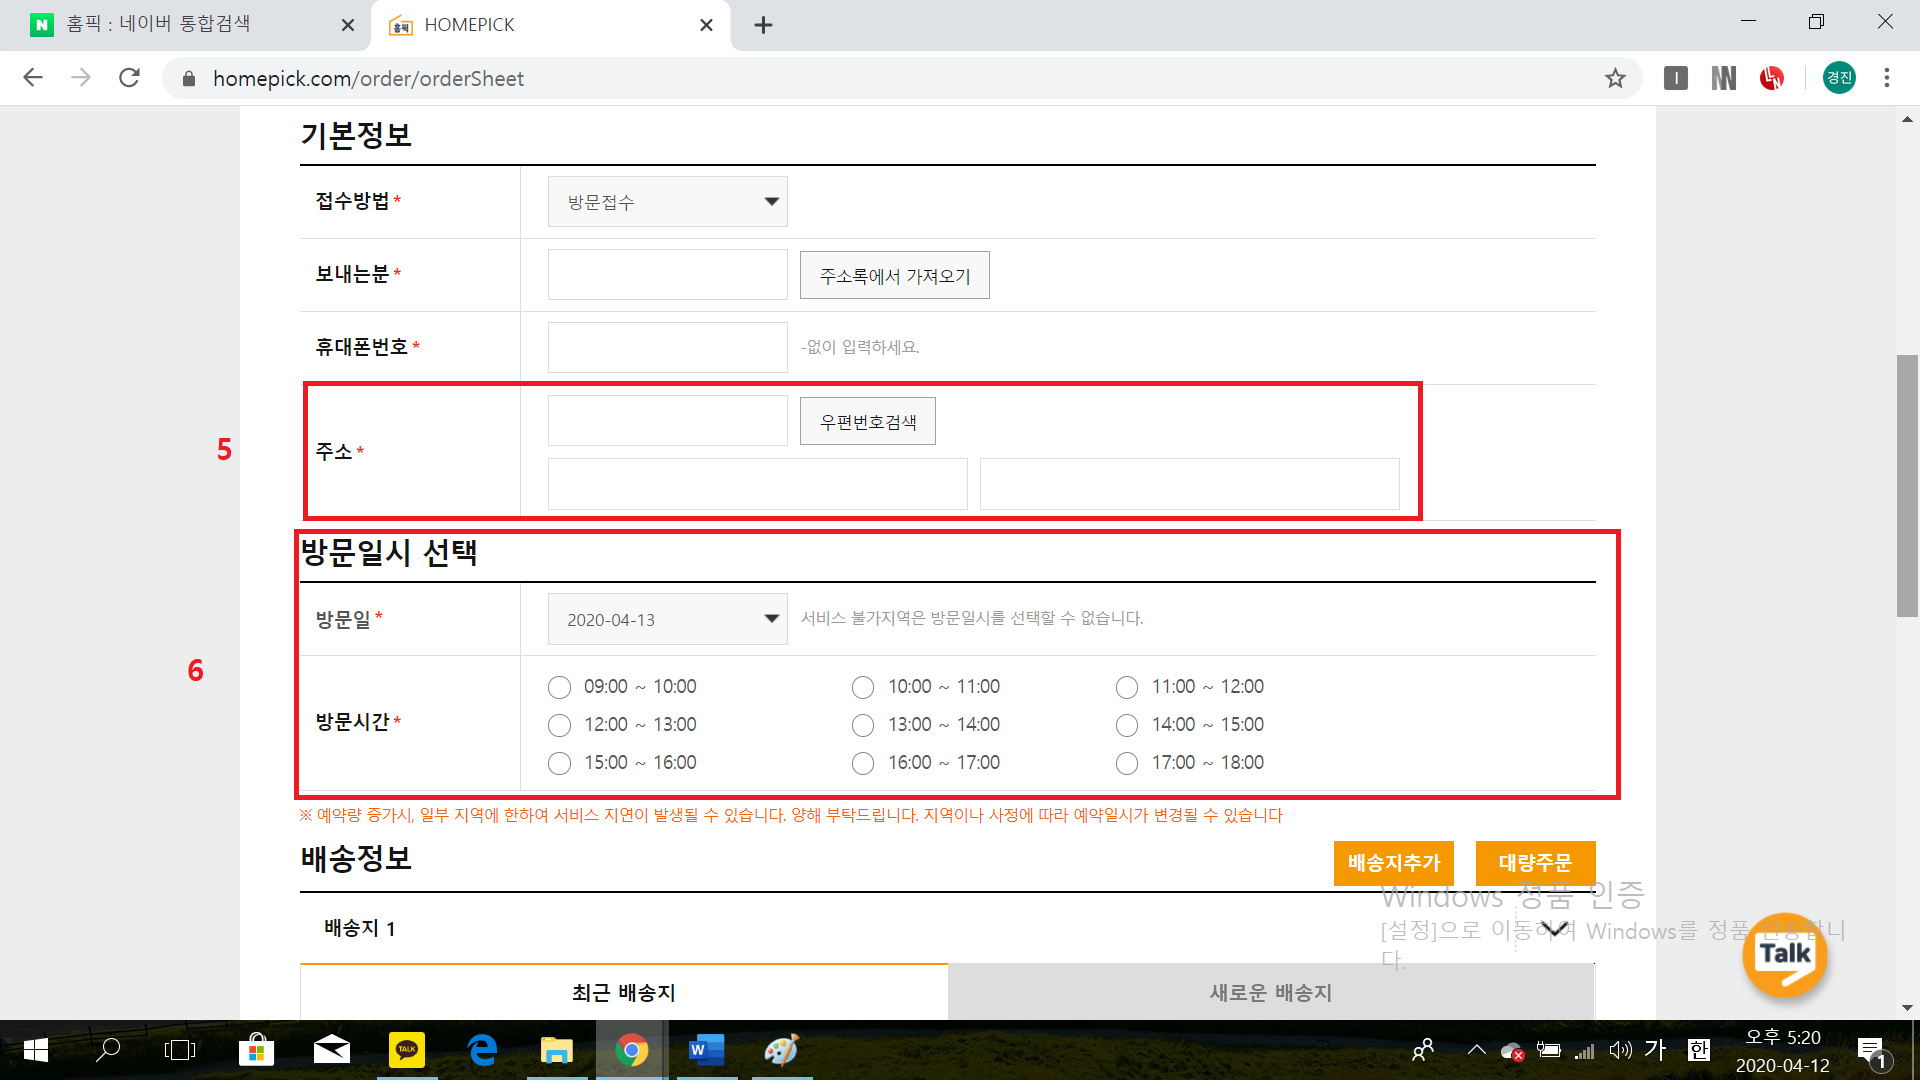Bookmark page with the star icon
This screenshot has width=1920, height=1080.
pos(1615,78)
